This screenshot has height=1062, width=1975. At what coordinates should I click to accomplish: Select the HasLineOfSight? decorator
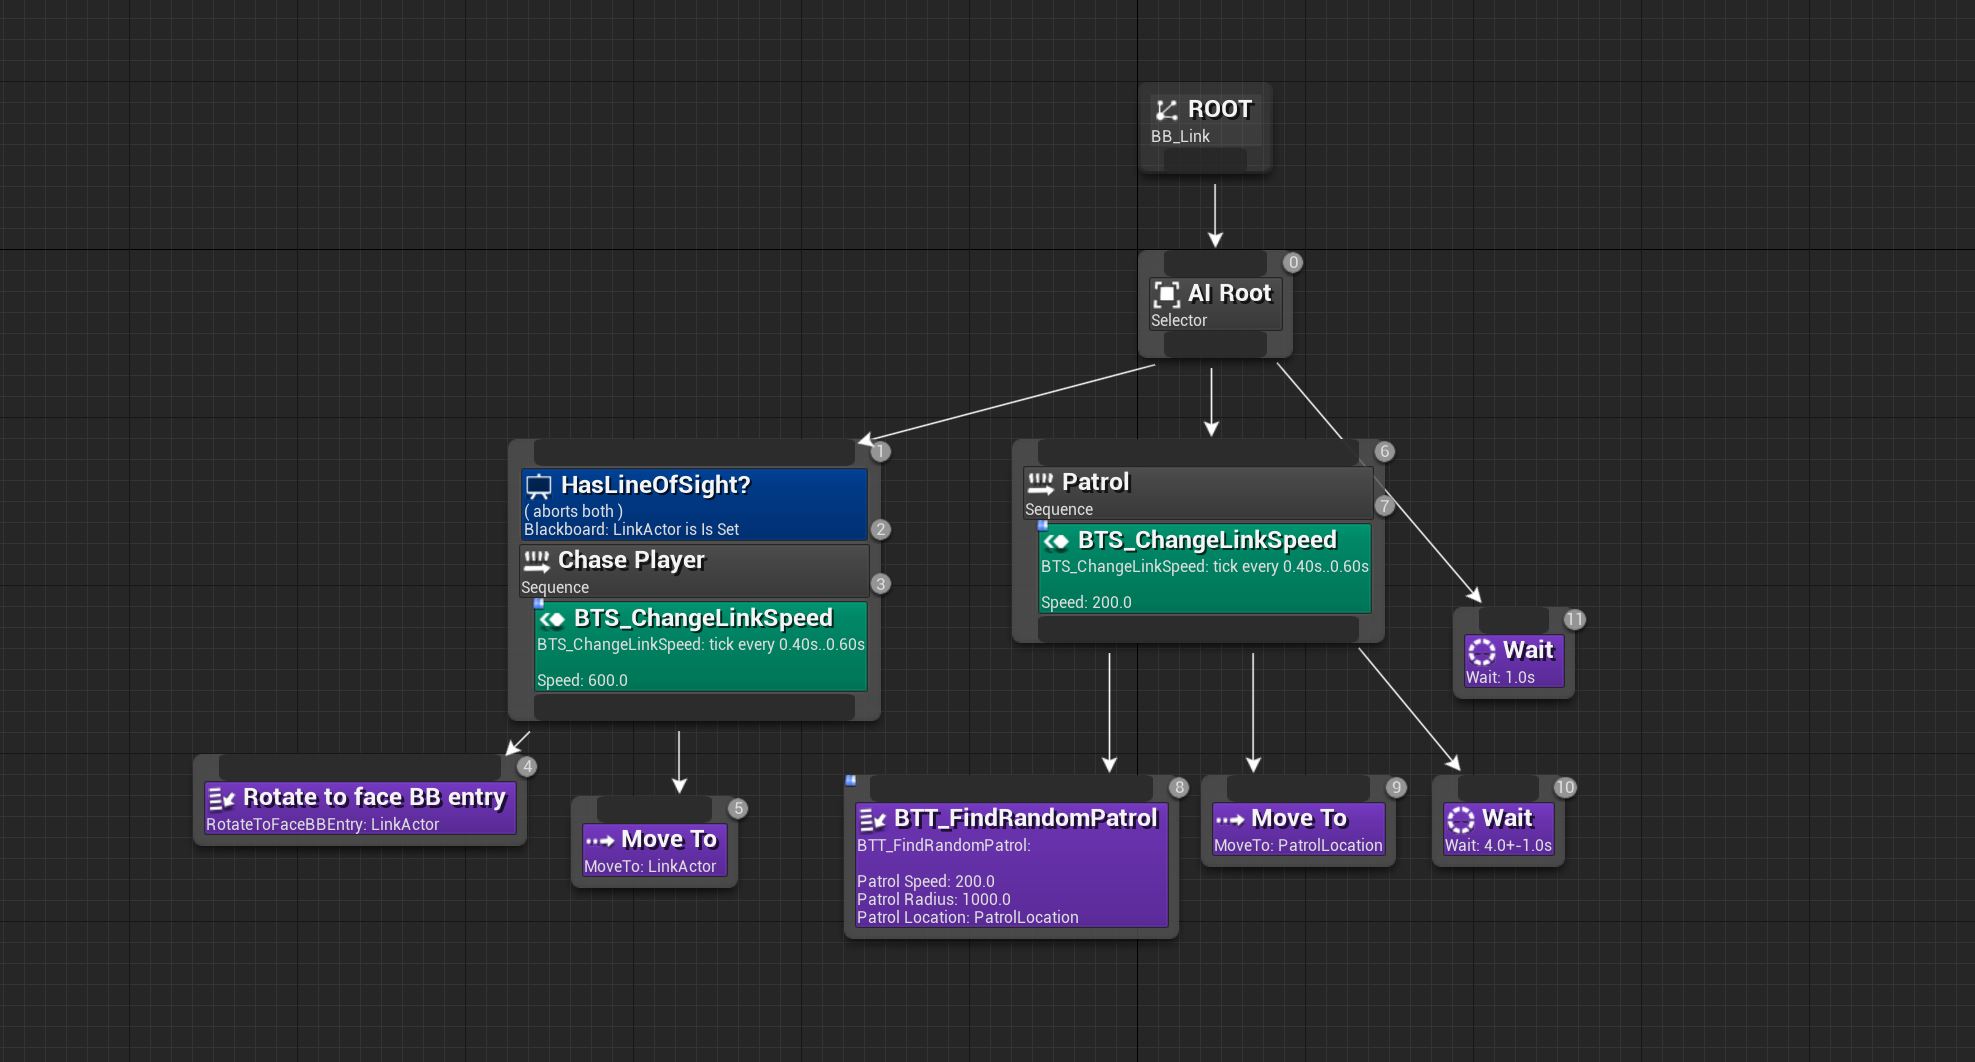[x=694, y=505]
